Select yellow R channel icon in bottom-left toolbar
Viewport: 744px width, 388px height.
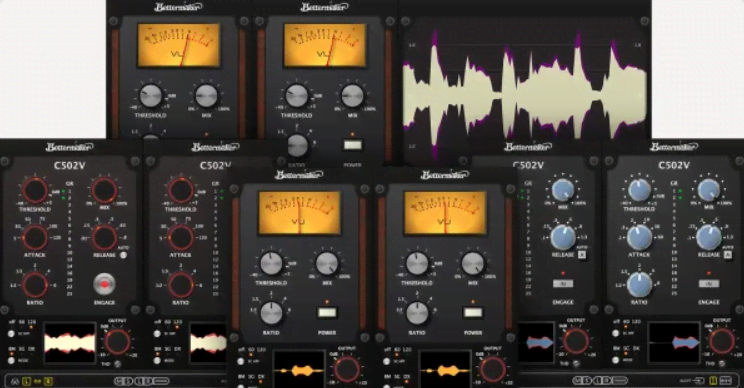48,381
